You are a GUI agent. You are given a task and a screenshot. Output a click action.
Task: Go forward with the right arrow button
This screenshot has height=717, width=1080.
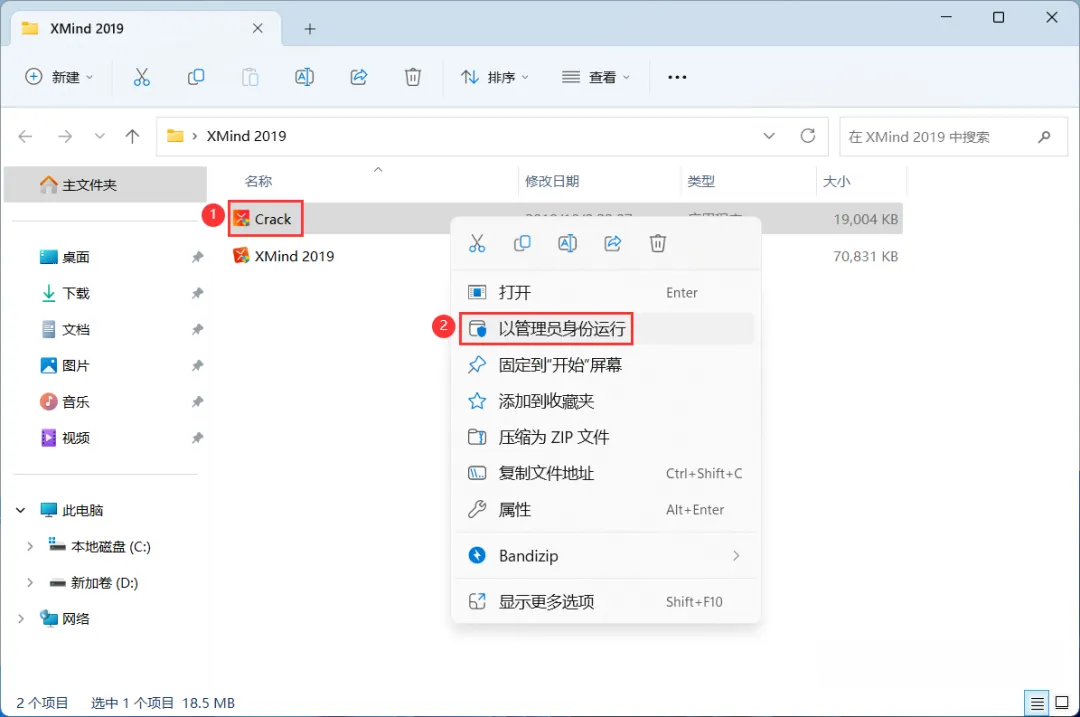coord(65,136)
